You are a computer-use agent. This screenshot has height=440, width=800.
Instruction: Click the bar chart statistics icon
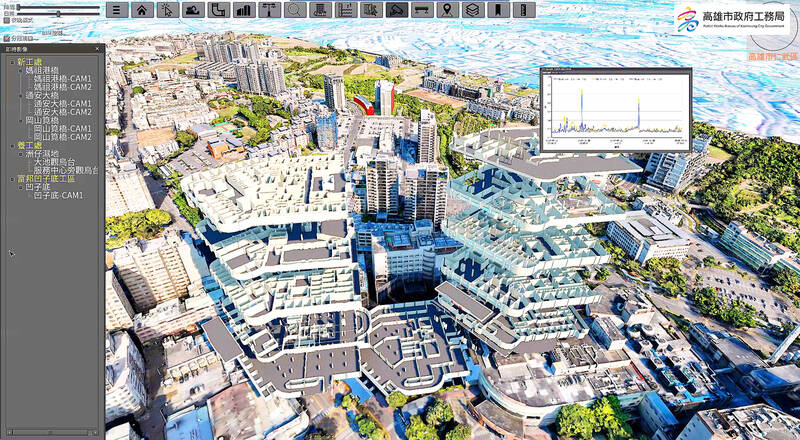tap(243, 10)
